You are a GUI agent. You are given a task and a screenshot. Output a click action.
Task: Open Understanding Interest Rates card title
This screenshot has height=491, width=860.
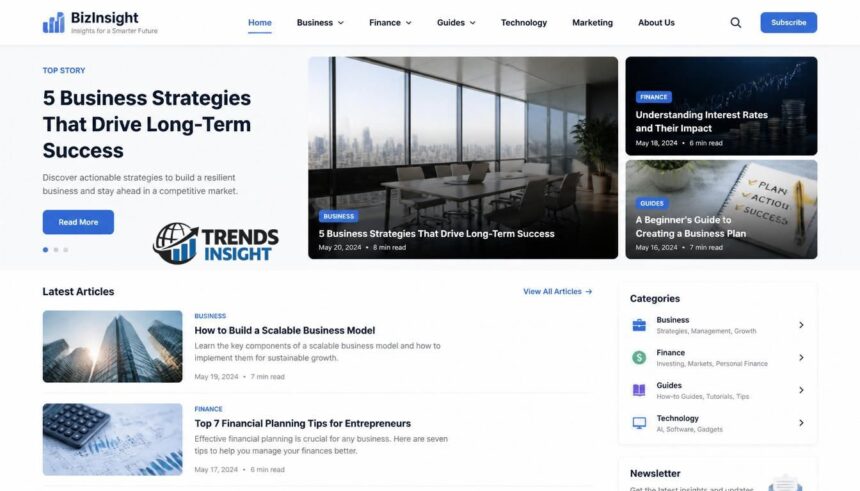701,121
